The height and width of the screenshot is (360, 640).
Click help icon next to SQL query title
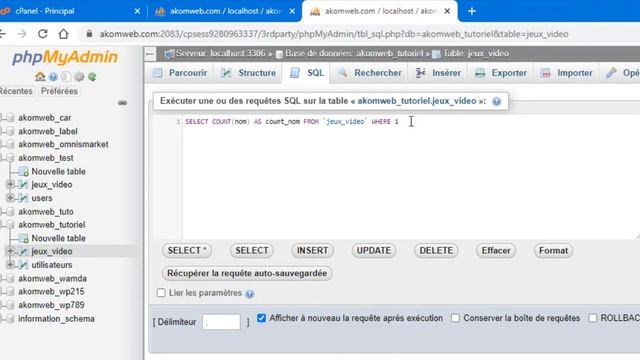tap(496, 101)
